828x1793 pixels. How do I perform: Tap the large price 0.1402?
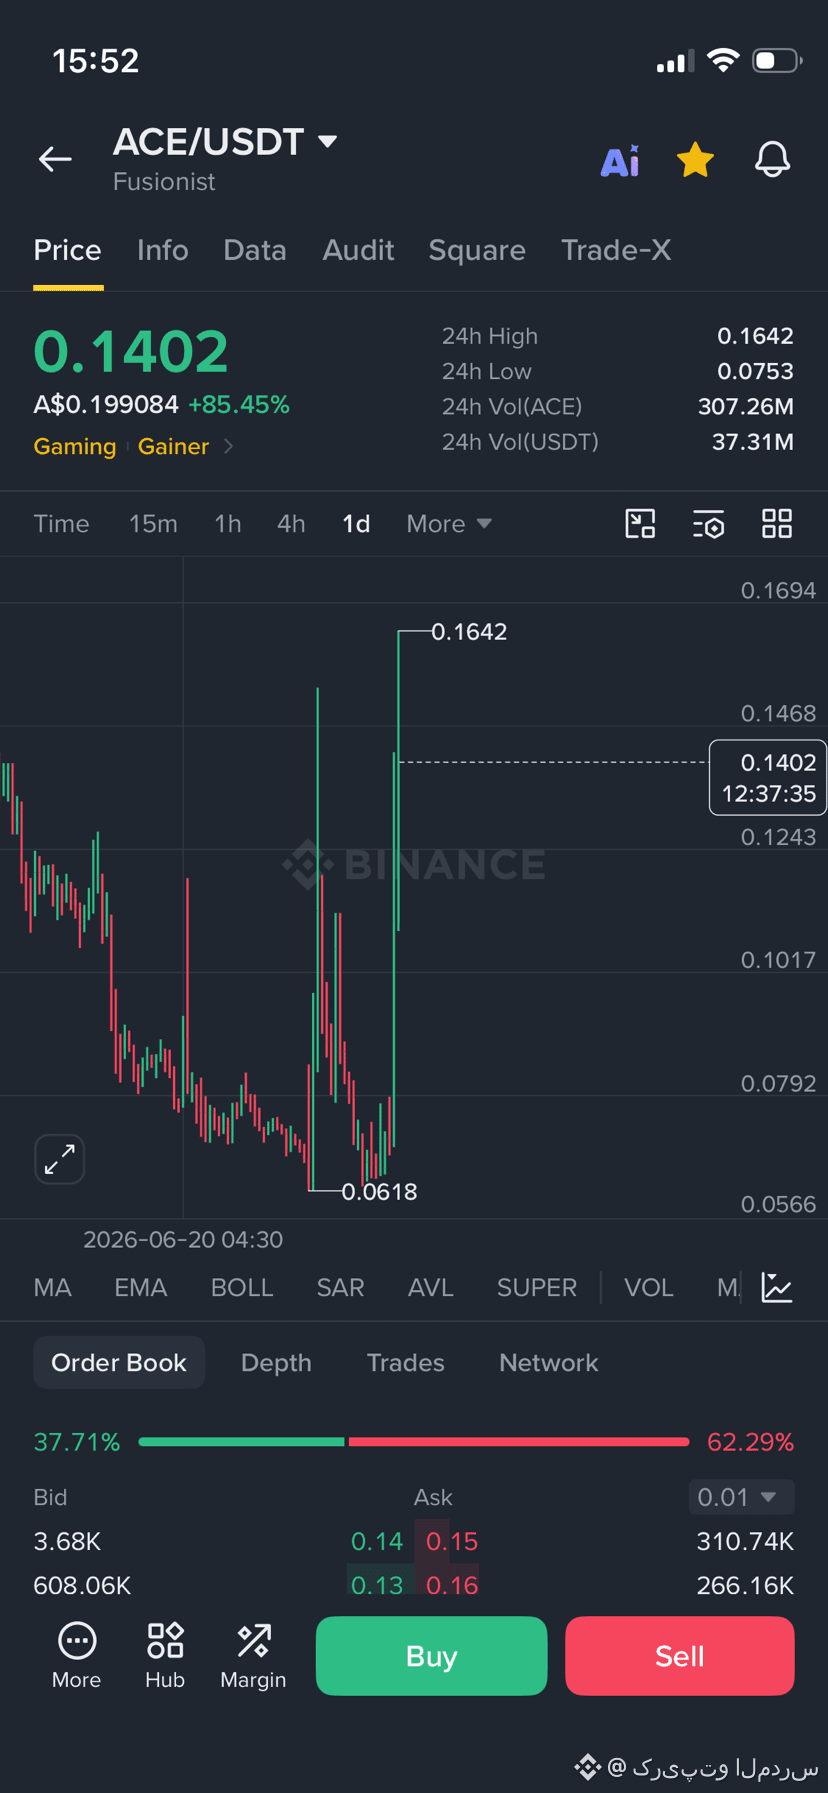pos(131,352)
